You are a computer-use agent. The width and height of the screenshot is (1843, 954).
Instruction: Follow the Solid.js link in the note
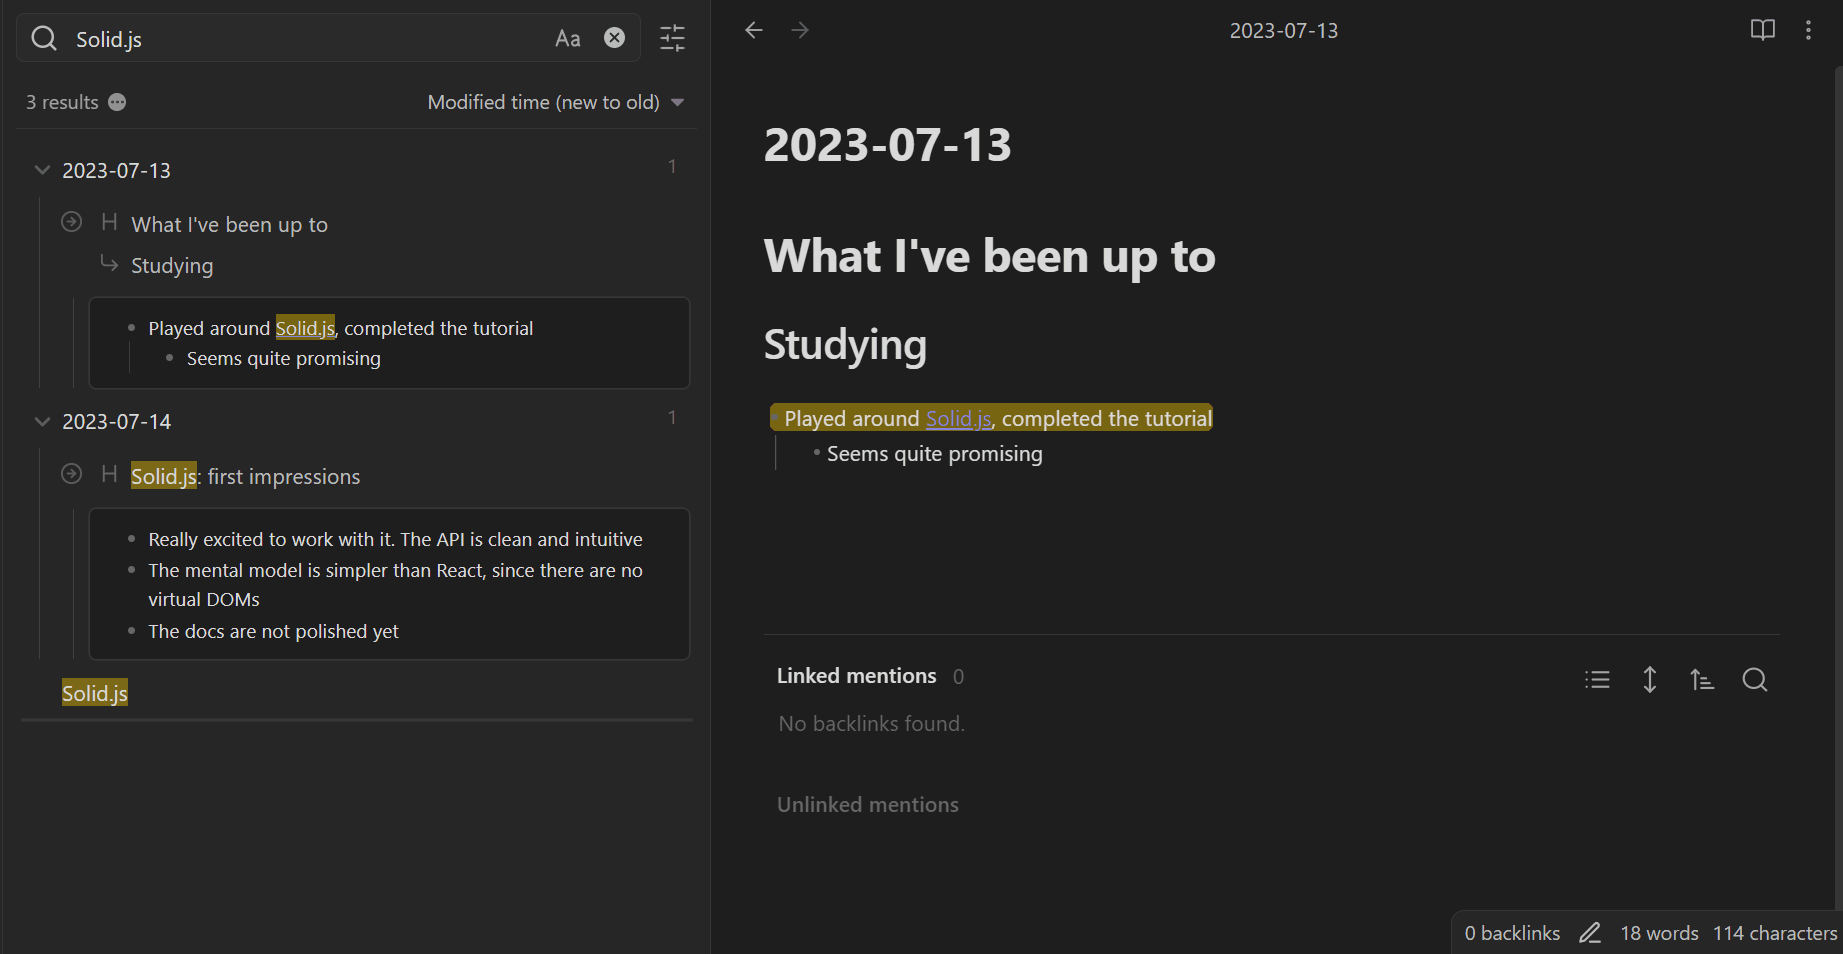[958, 419]
